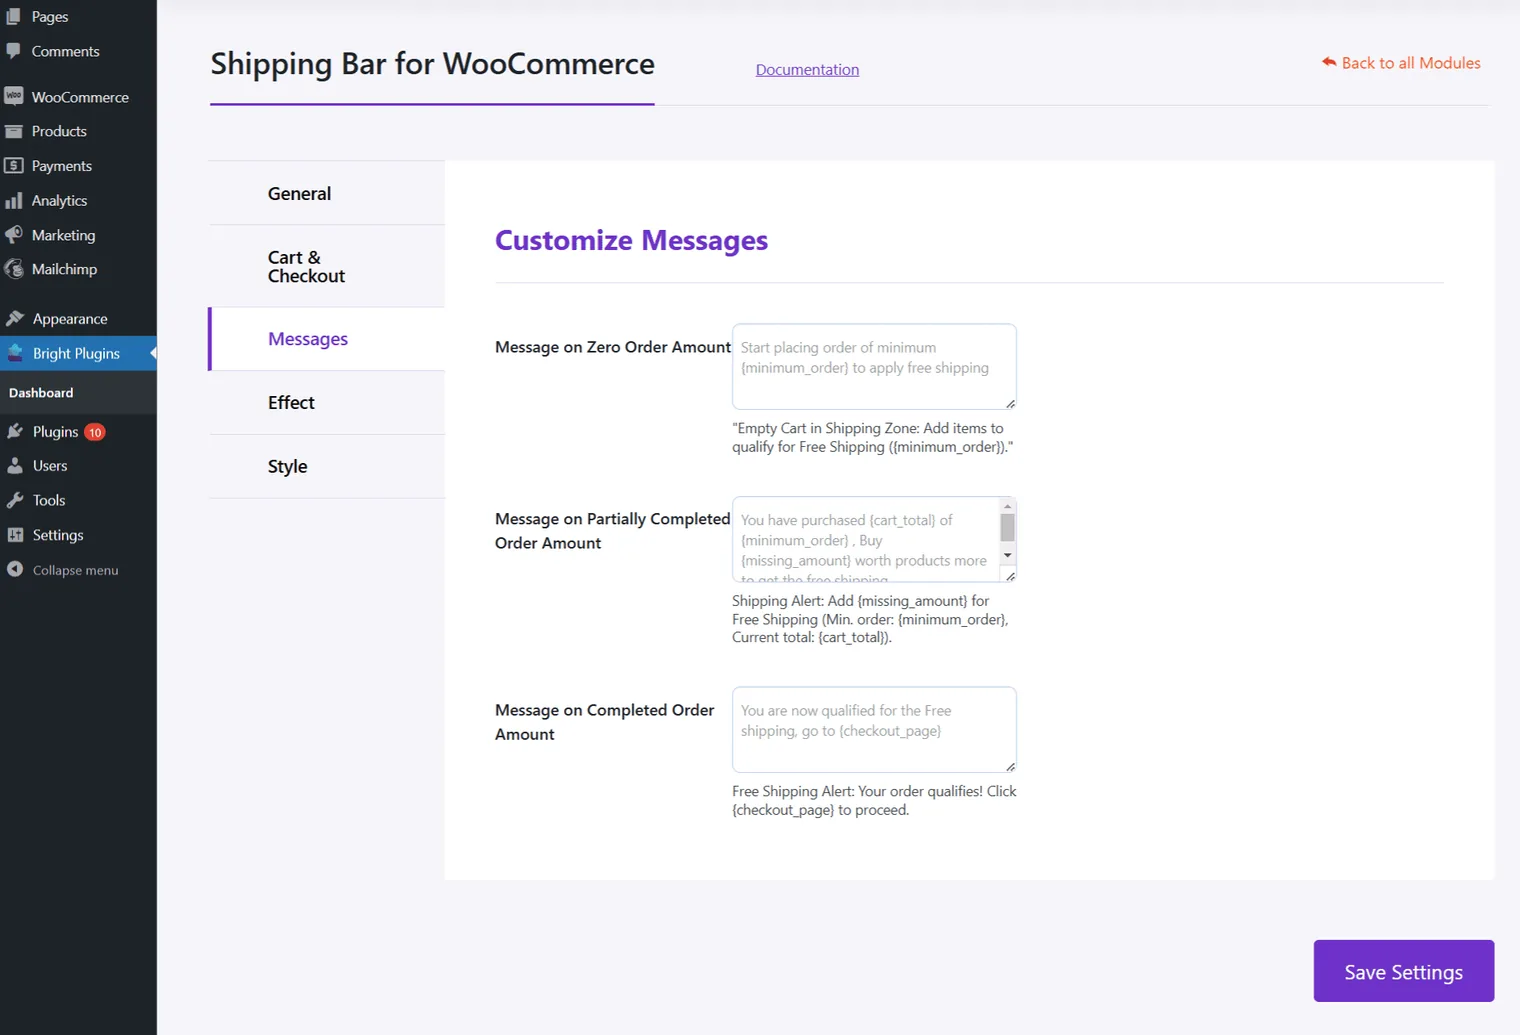Open the Plugins menu item
The image size is (1520, 1035).
click(55, 432)
